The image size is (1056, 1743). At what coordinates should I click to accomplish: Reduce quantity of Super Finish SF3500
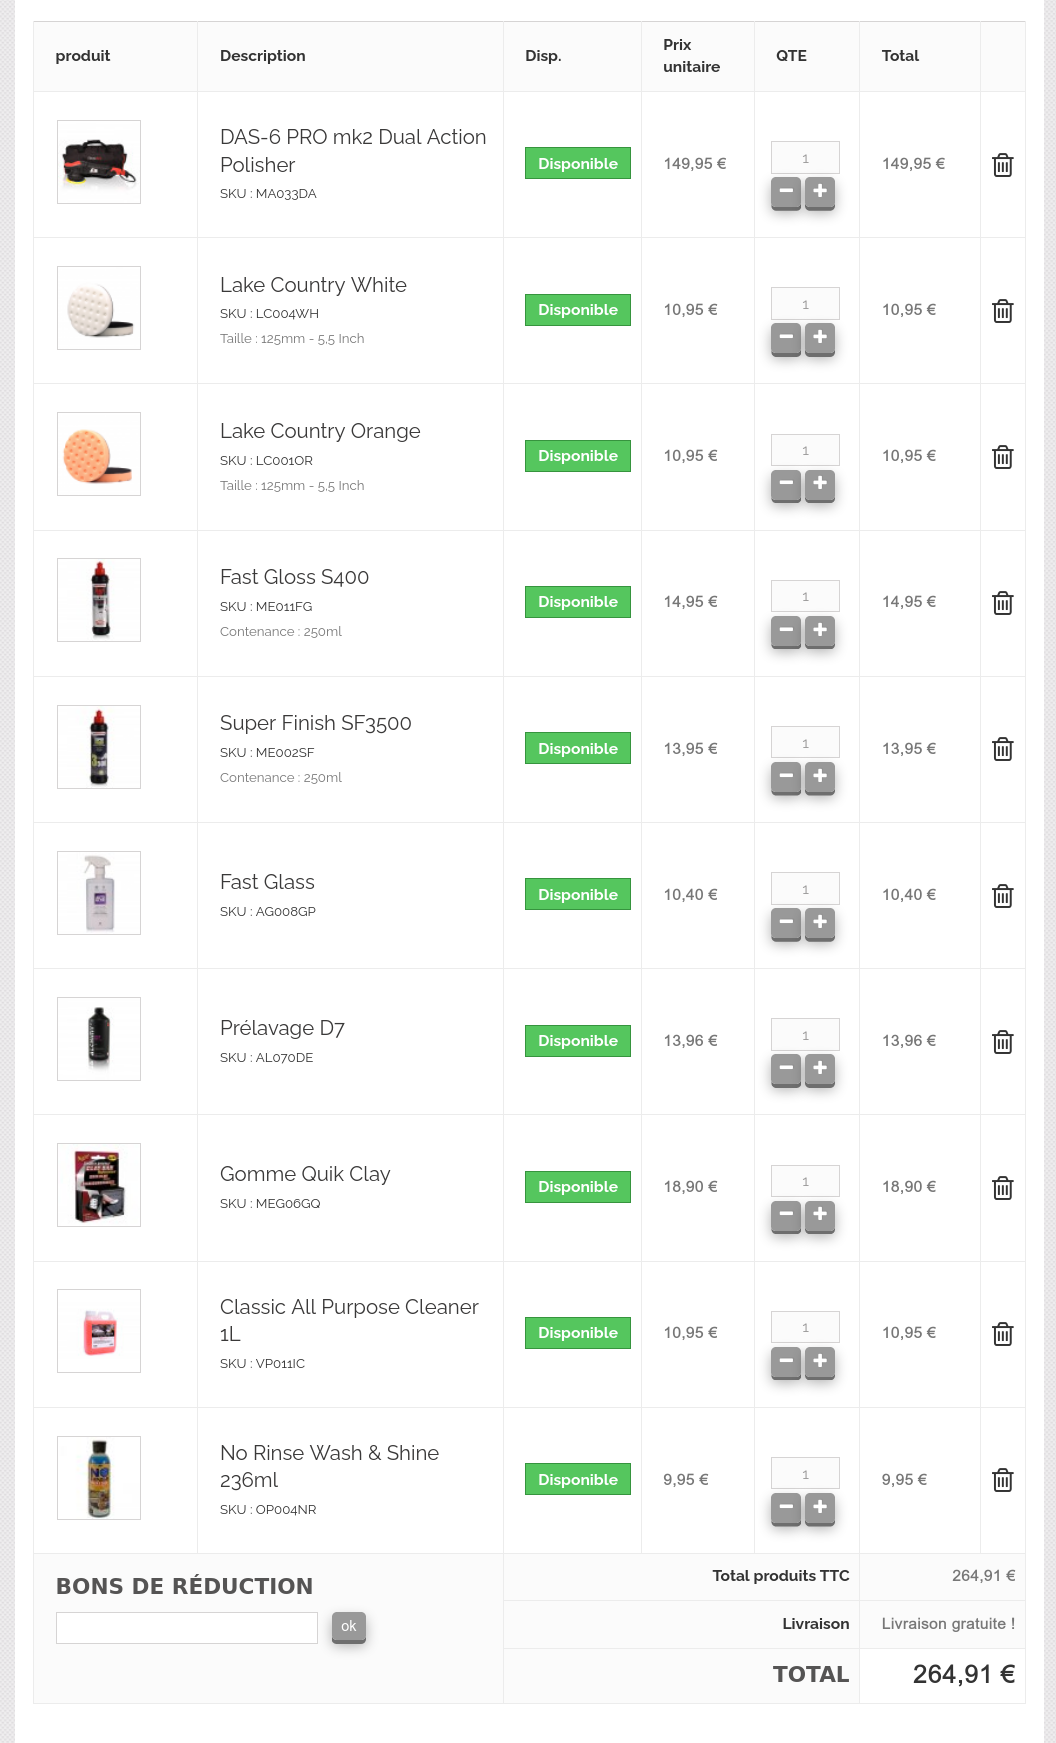click(786, 776)
